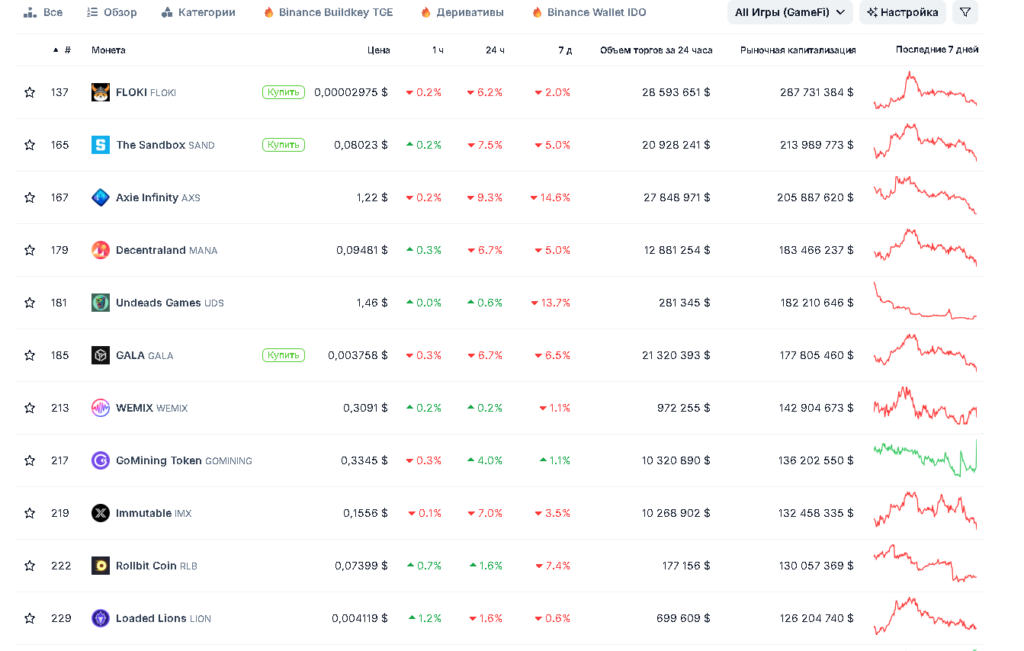Click the Immutable X logo icon
Screen dimensions: 1024x651
pyautogui.click(x=100, y=513)
